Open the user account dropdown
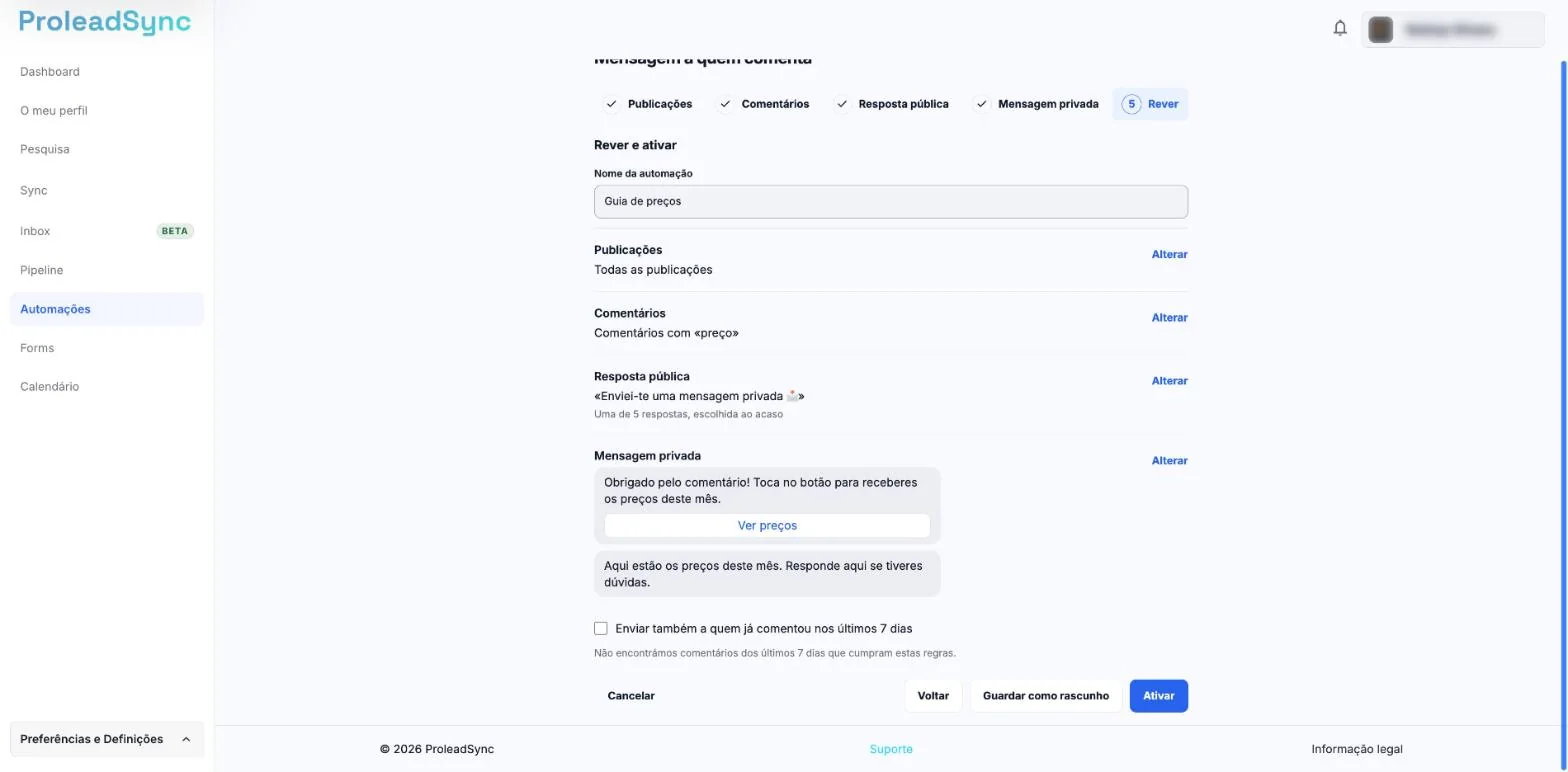This screenshot has height=772, width=1568. coord(1453,30)
